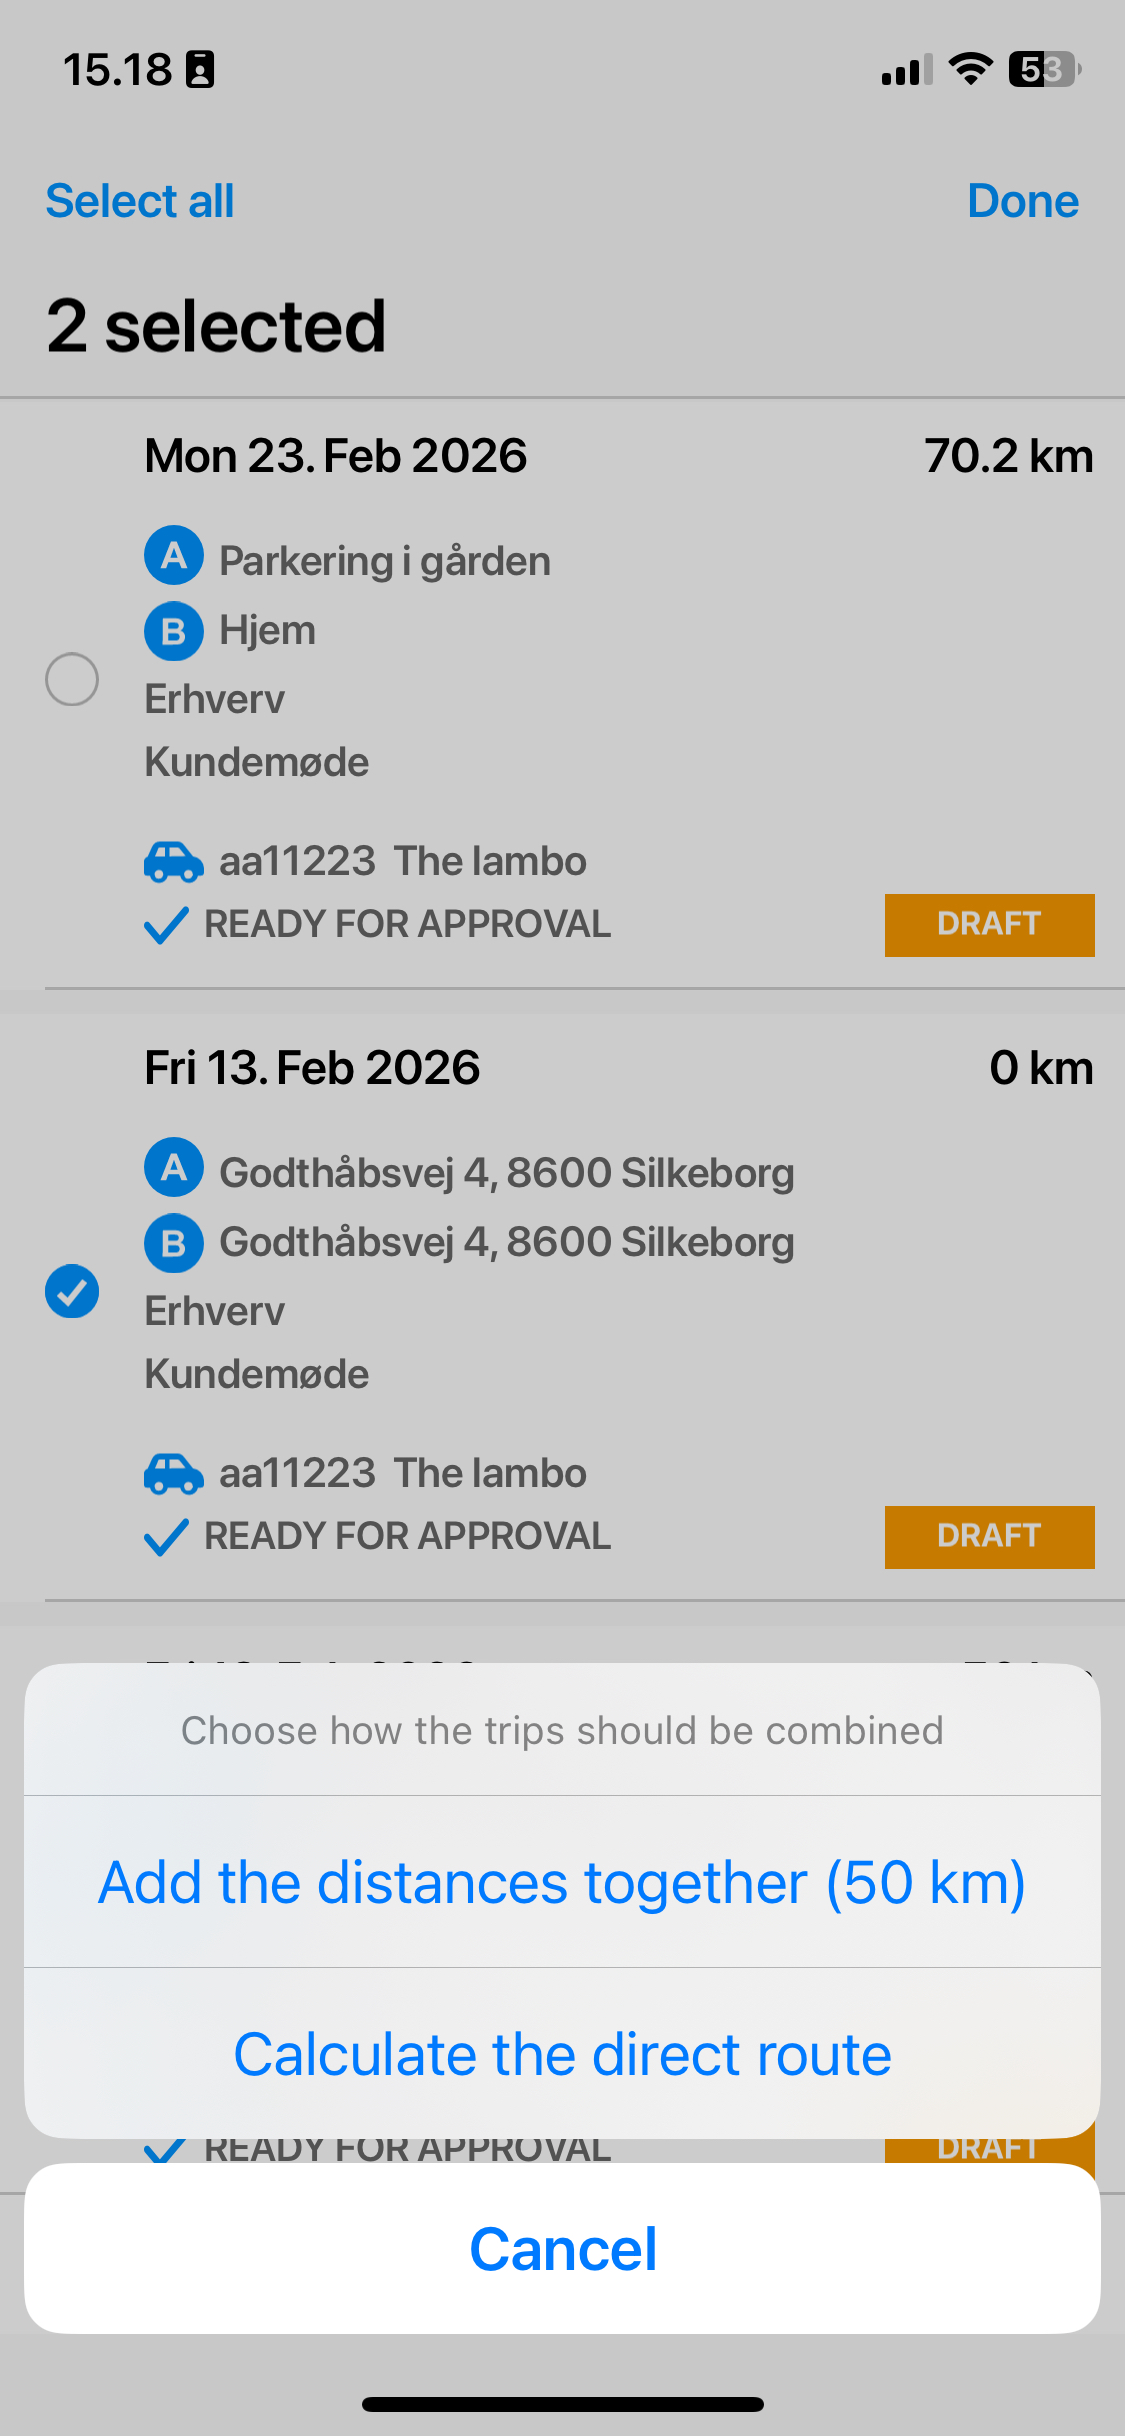Tap the battery indicator in status bar
This screenshot has width=1125, height=2436.
coord(1045,70)
